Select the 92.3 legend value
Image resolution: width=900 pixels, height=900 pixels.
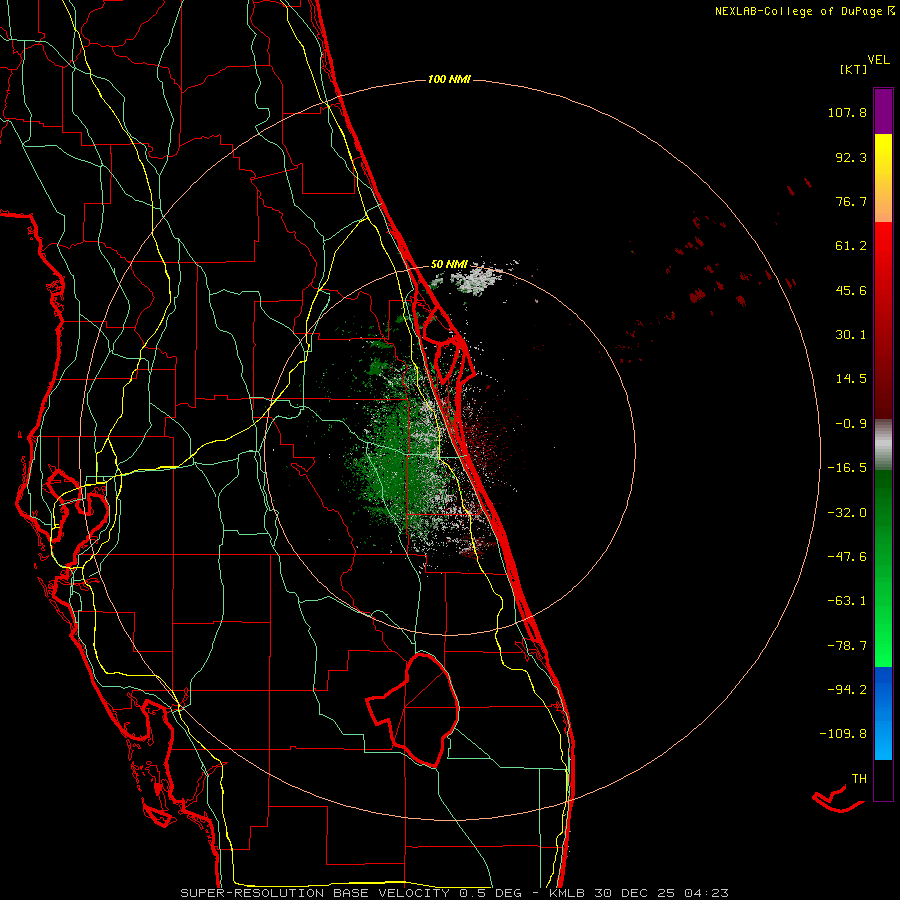point(851,157)
